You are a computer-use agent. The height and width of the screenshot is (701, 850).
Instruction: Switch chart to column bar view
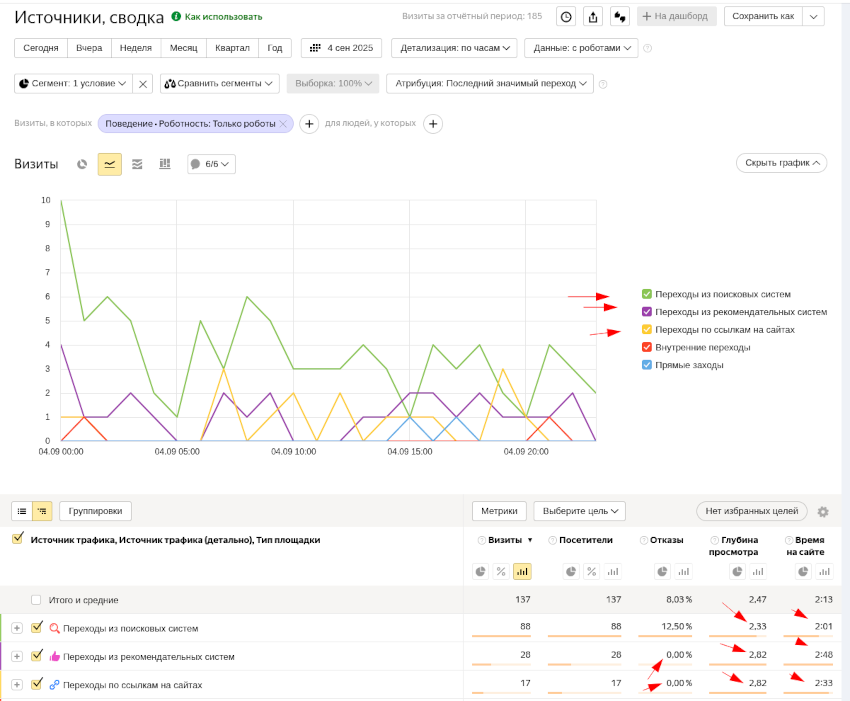click(165, 164)
